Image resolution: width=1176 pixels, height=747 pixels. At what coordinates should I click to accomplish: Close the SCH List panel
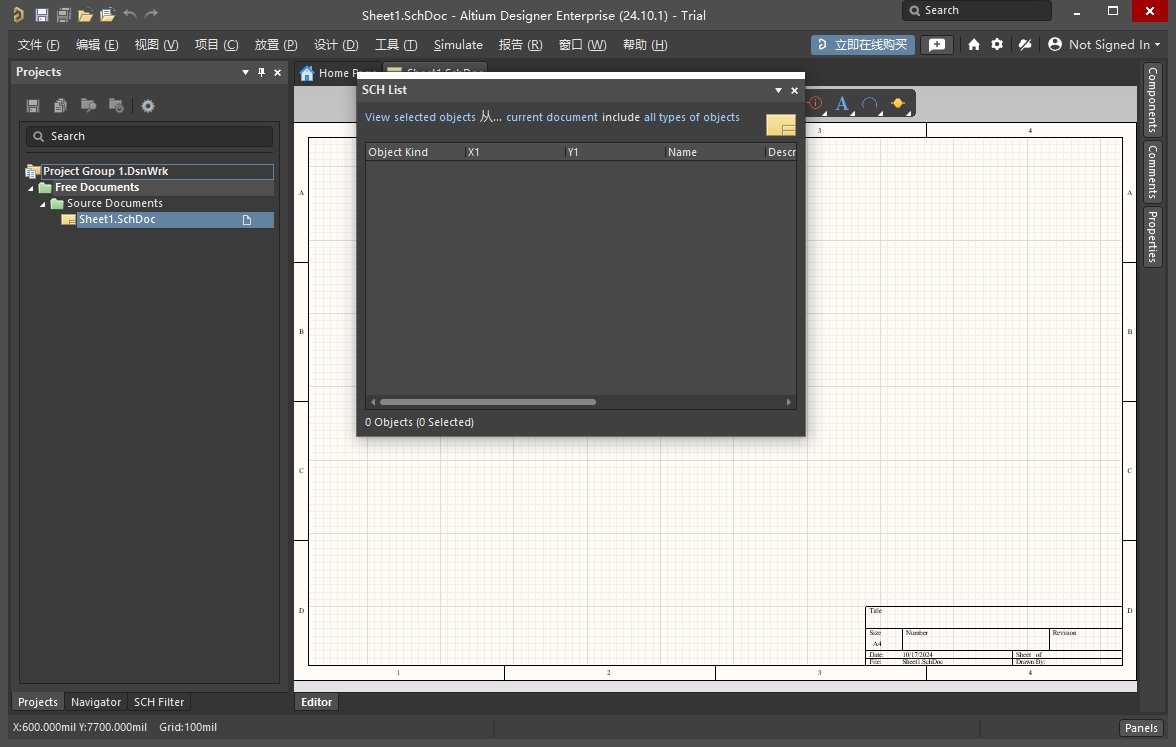(794, 90)
